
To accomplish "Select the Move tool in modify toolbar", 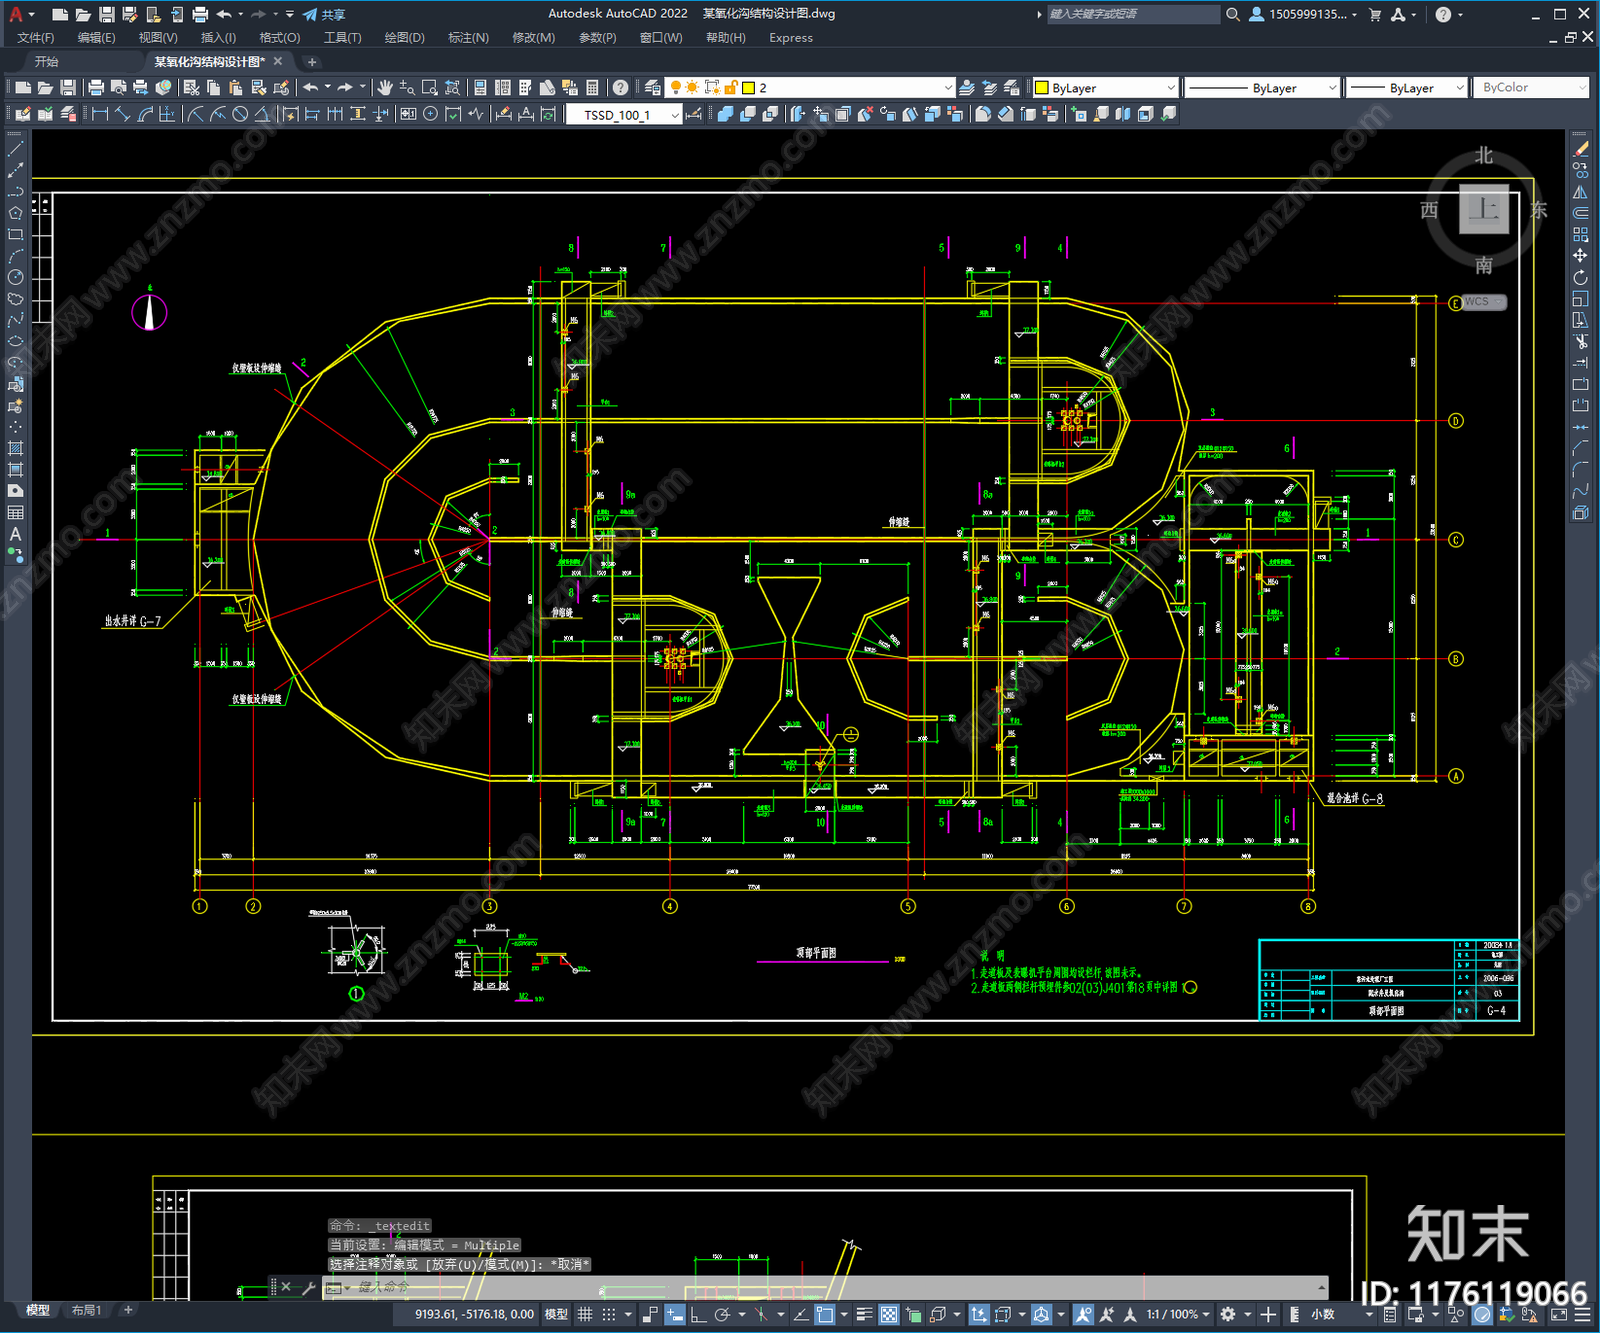I will 1580,256.
